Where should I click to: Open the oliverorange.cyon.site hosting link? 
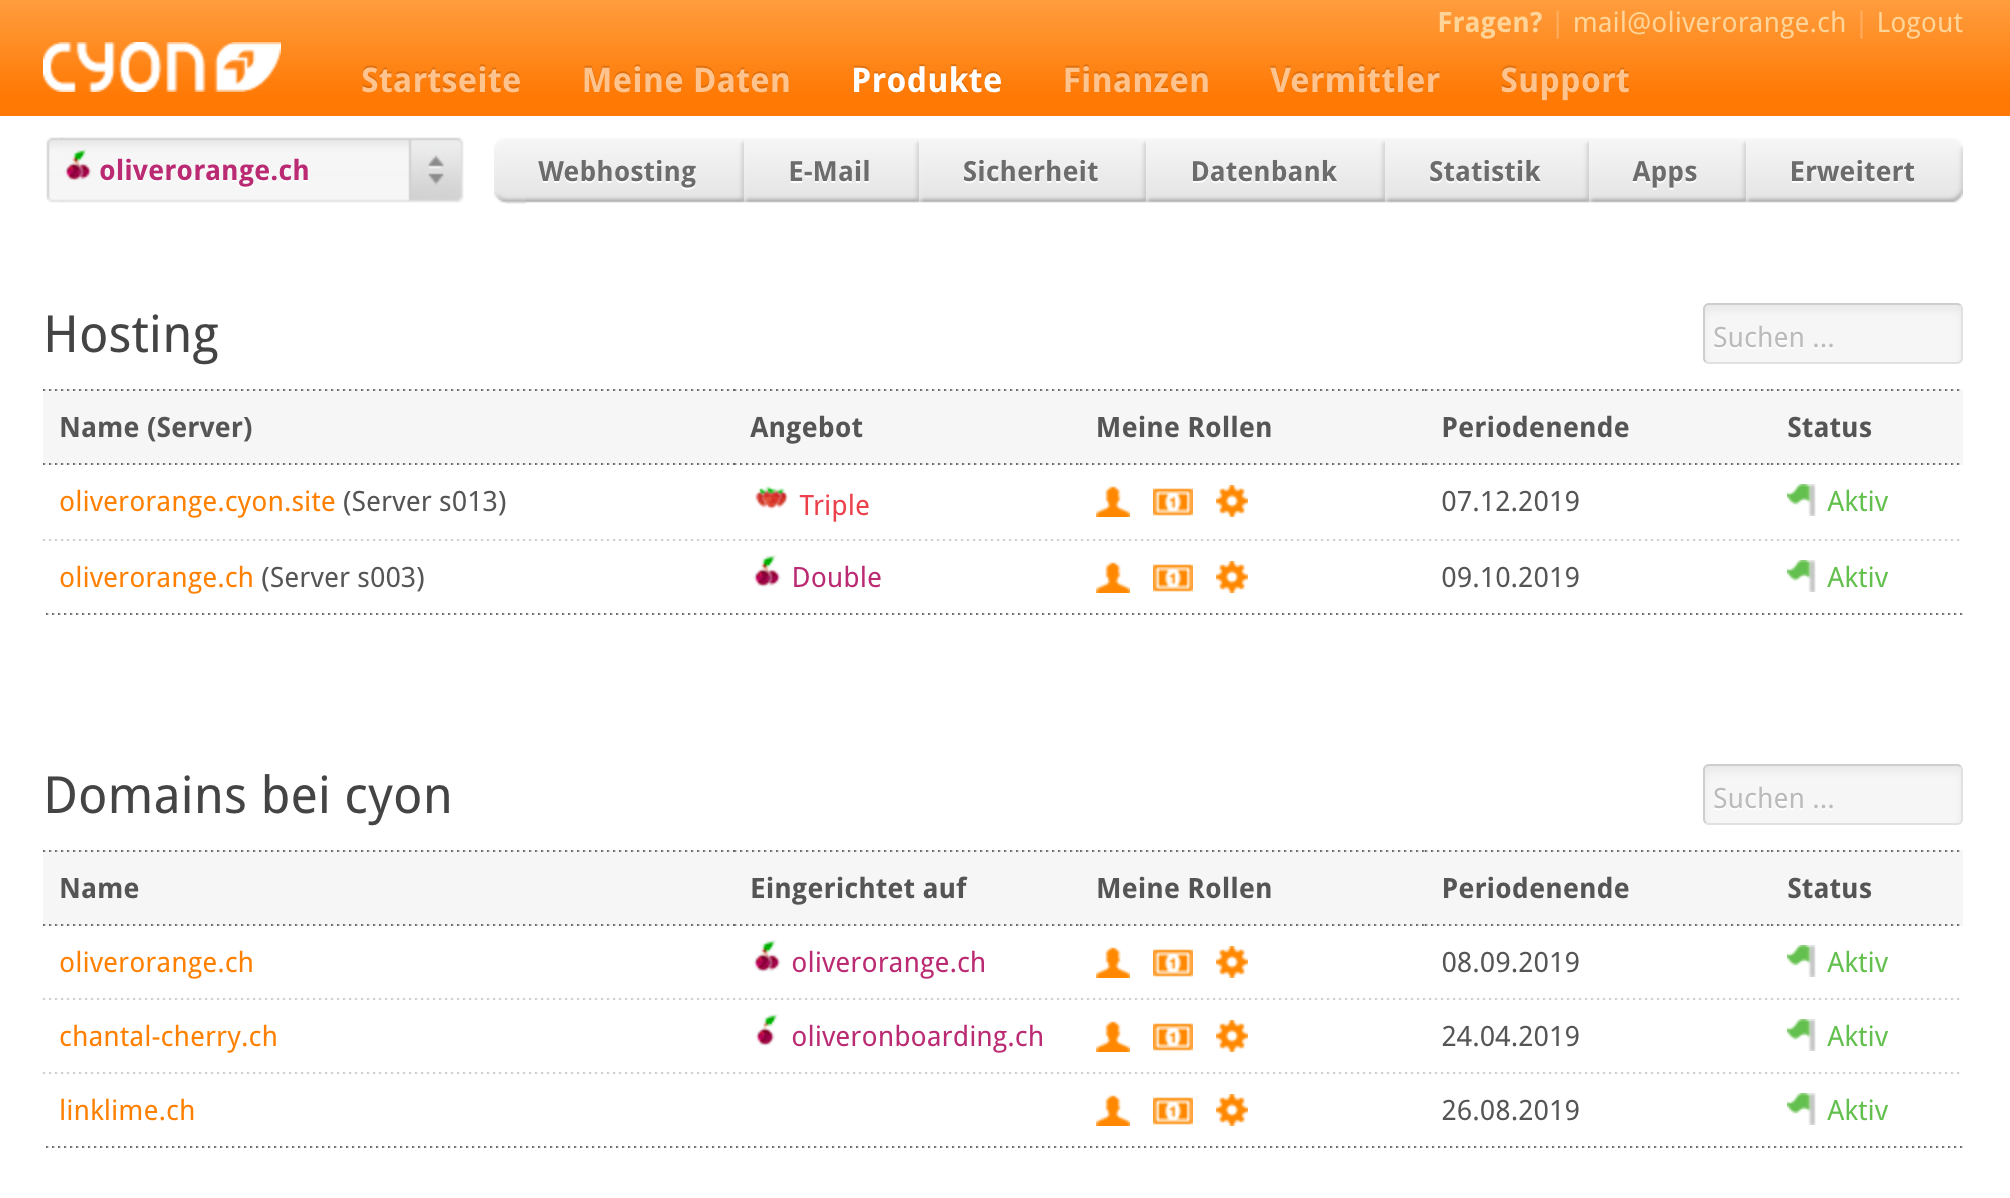197,502
